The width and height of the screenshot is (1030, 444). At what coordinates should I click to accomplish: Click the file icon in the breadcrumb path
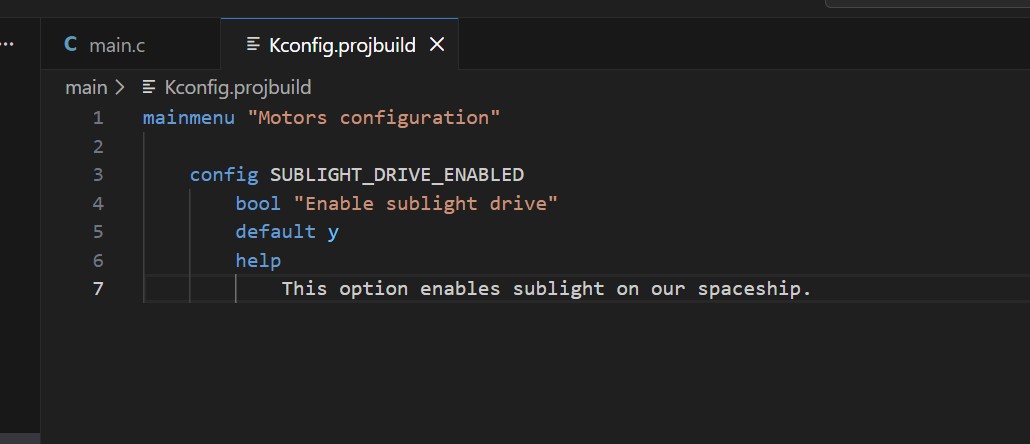(150, 88)
